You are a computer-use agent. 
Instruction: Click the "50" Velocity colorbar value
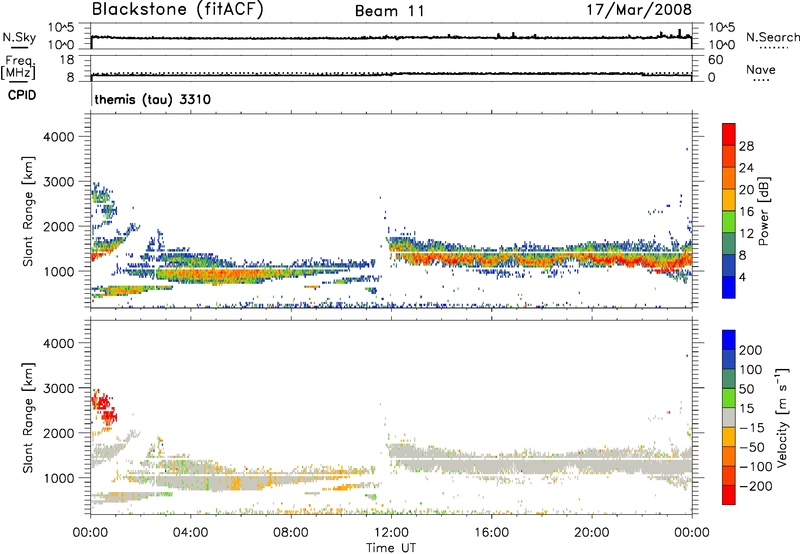point(746,389)
